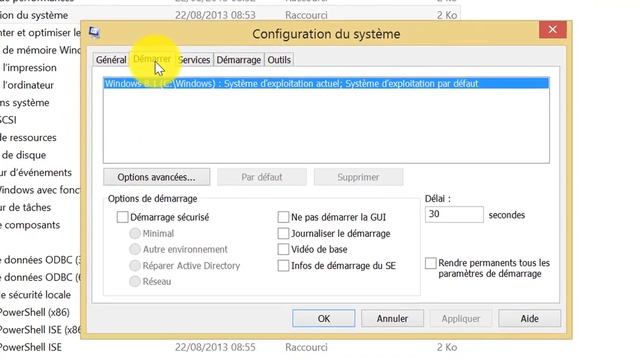The height and width of the screenshot is (360, 640).
Task: Close the Configuration du système dialog
Action: click(552, 29)
